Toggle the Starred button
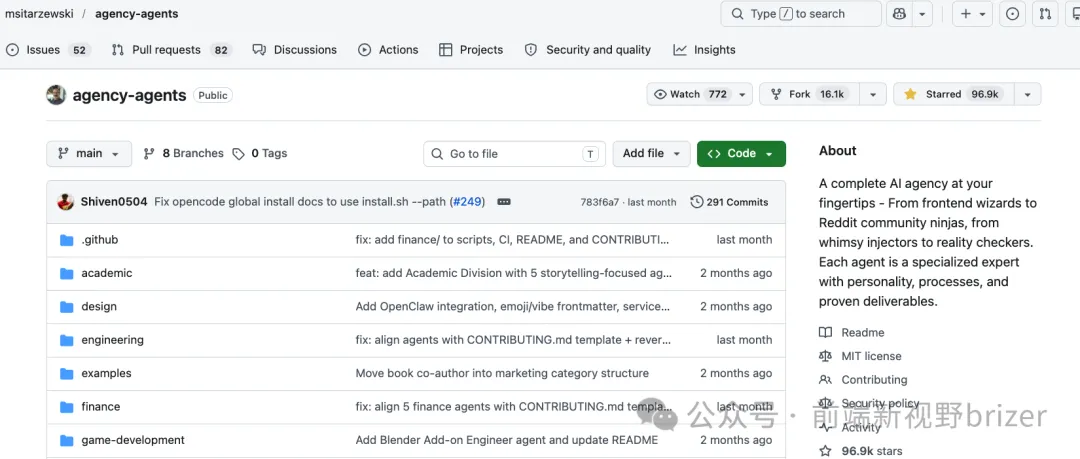 [x=953, y=94]
